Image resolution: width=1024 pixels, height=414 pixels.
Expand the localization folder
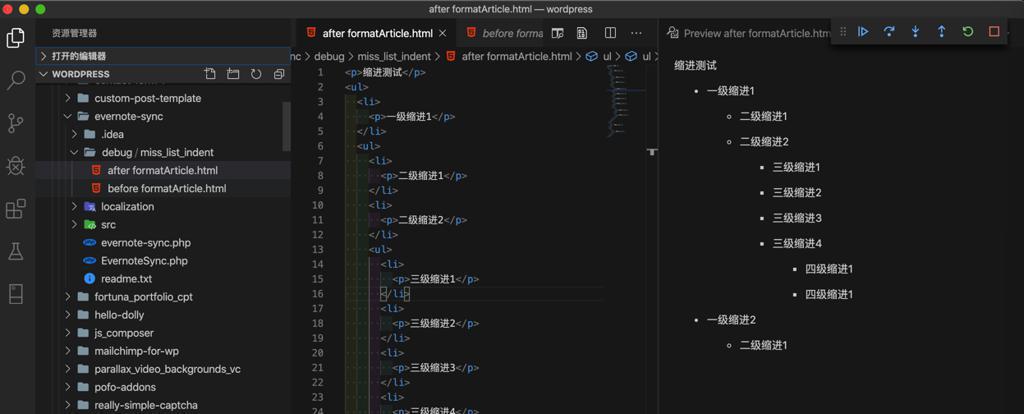point(74,206)
